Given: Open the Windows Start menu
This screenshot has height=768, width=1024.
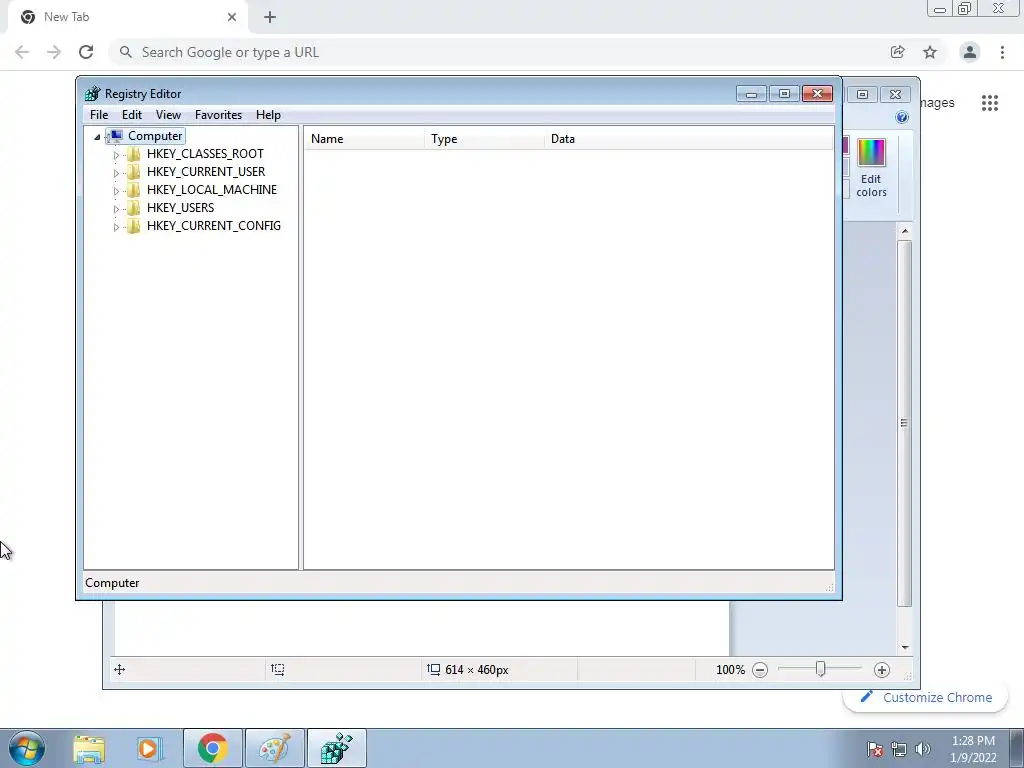Looking at the screenshot, I should click(x=27, y=748).
